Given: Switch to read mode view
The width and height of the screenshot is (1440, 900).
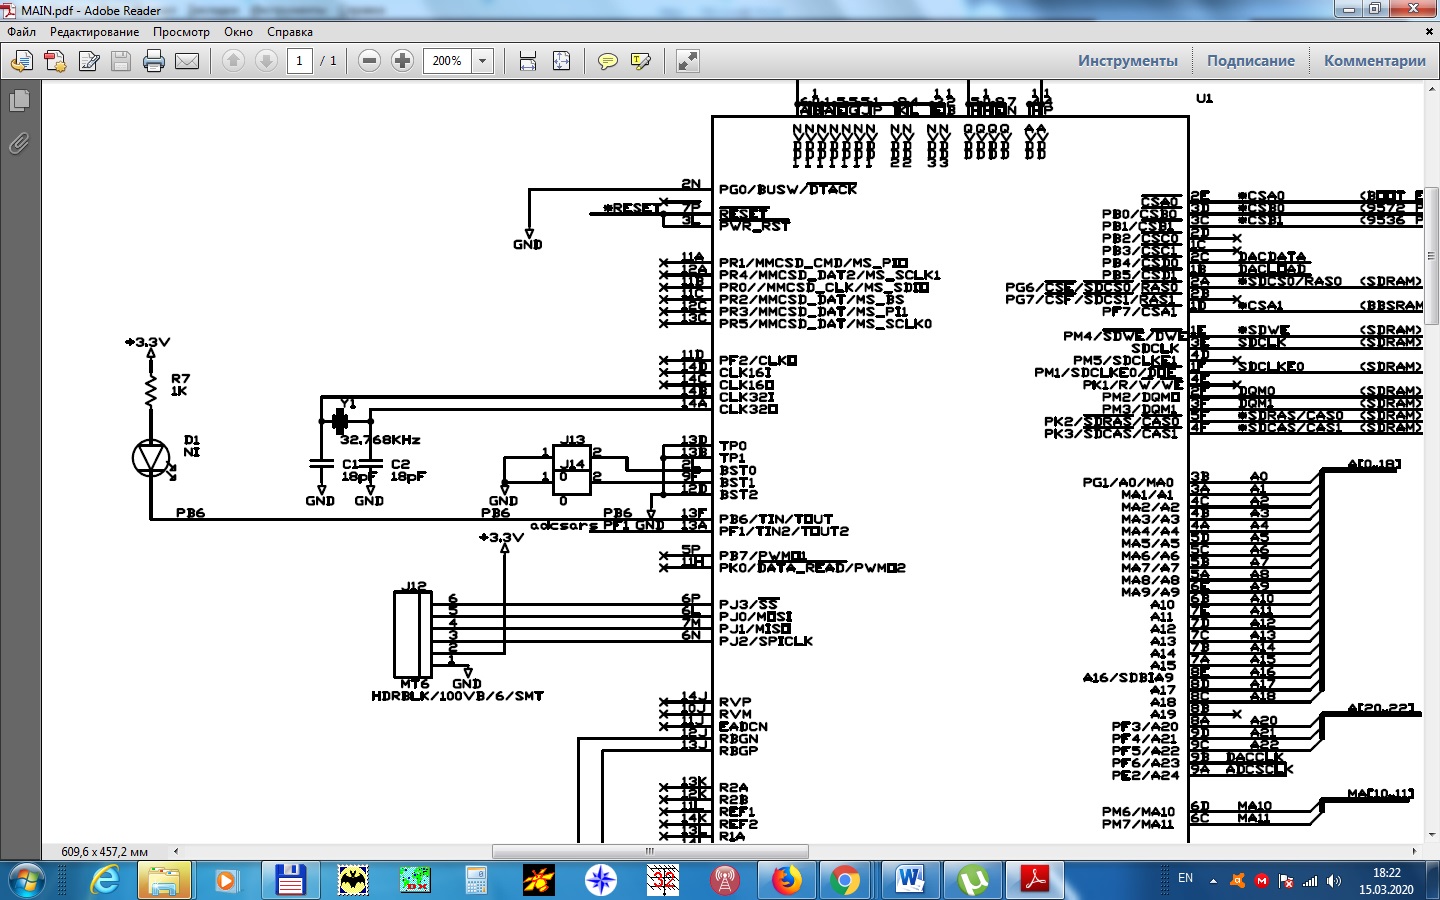Looking at the screenshot, I should [688, 61].
